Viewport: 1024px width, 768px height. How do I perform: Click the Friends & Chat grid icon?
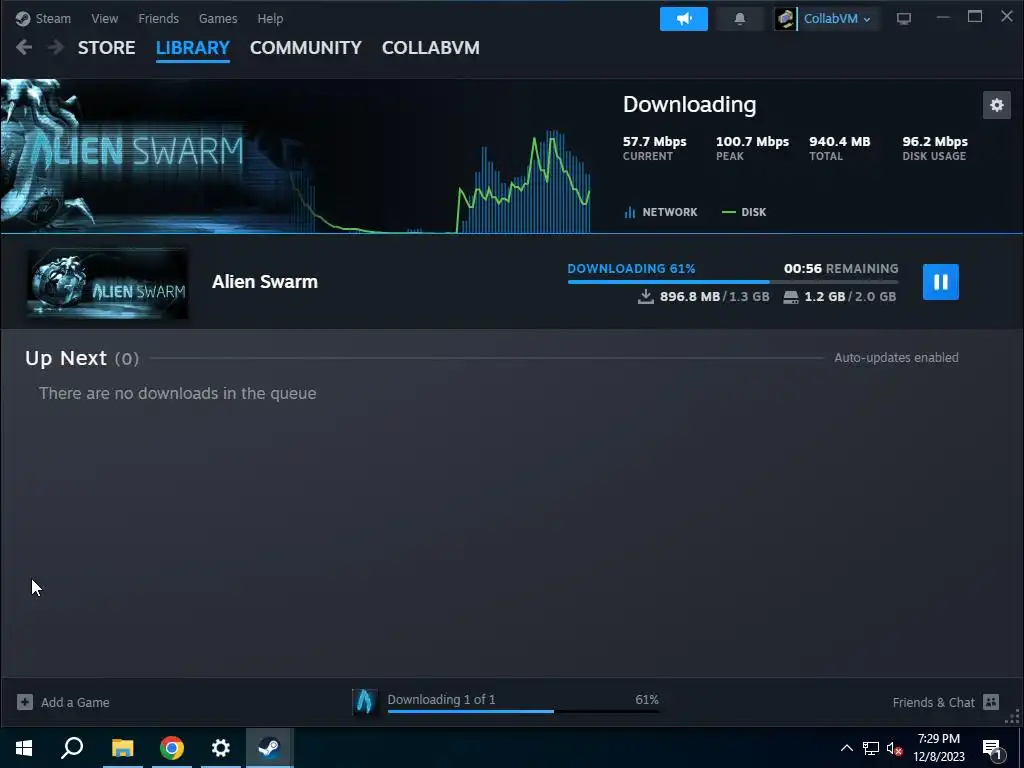point(991,702)
